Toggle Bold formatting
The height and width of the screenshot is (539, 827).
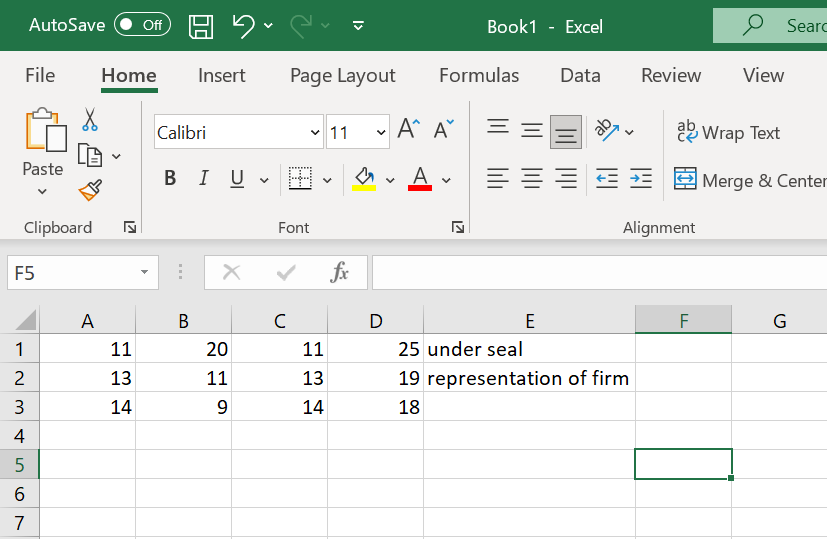coord(170,178)
